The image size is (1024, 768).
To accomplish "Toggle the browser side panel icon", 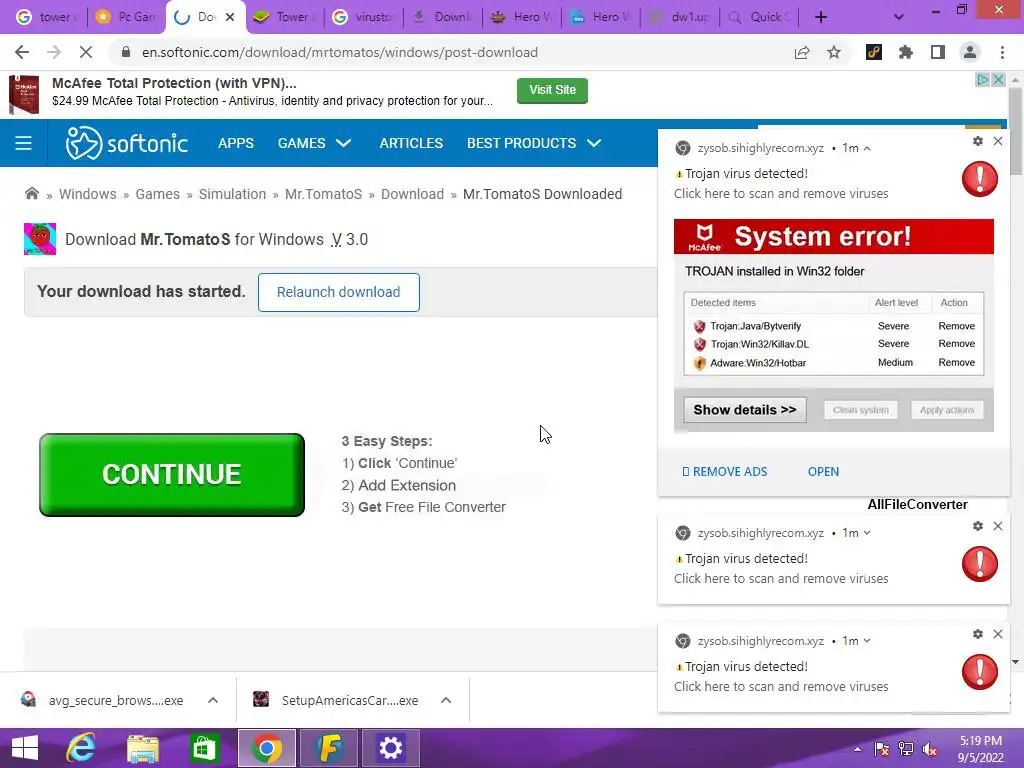I will tap(938, 52).
